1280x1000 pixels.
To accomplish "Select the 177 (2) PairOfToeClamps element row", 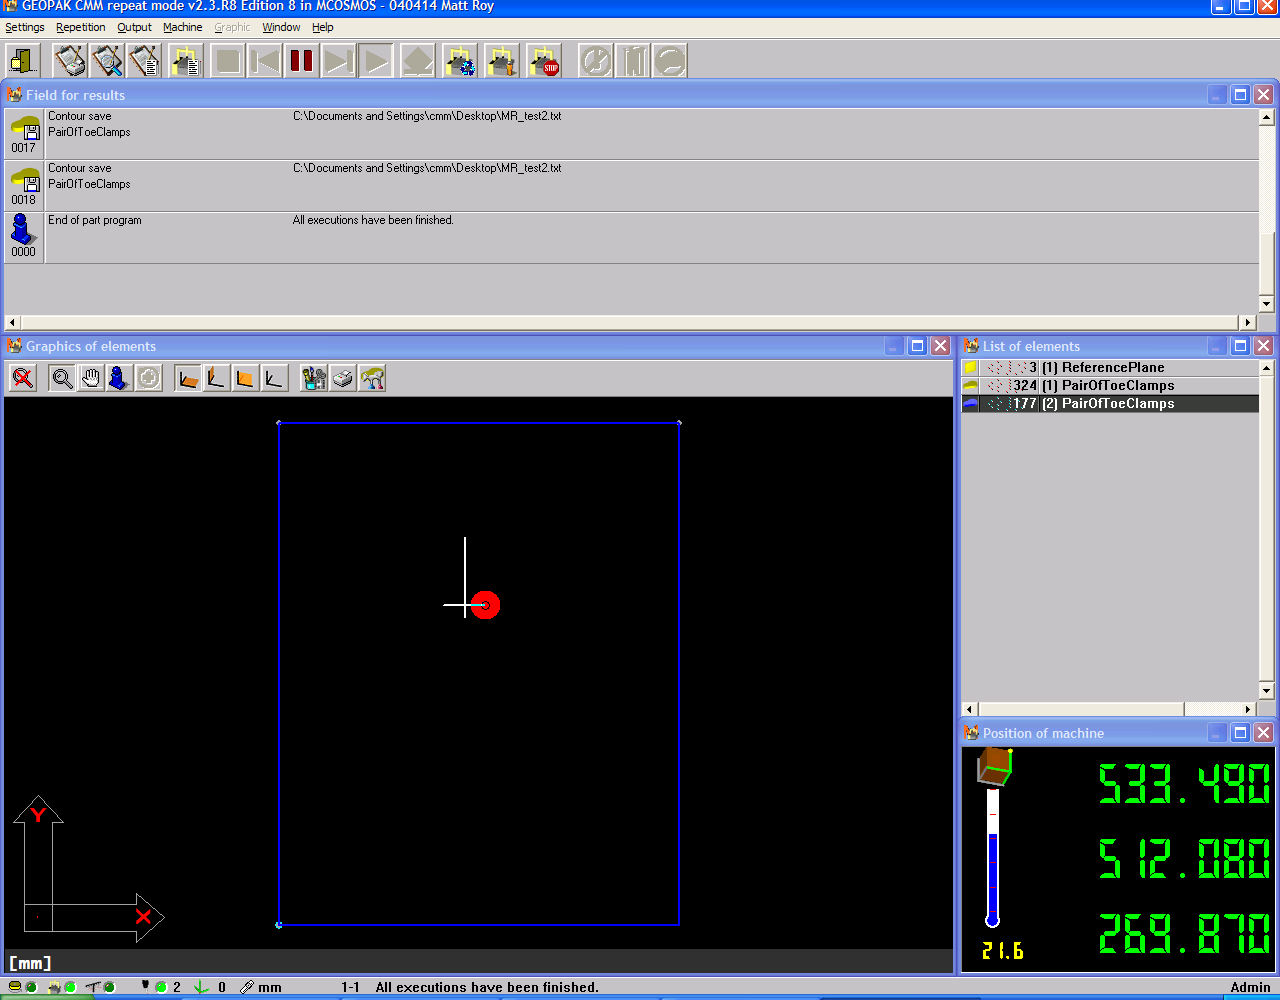I will pyautogui.click(x=1109, y=403).
